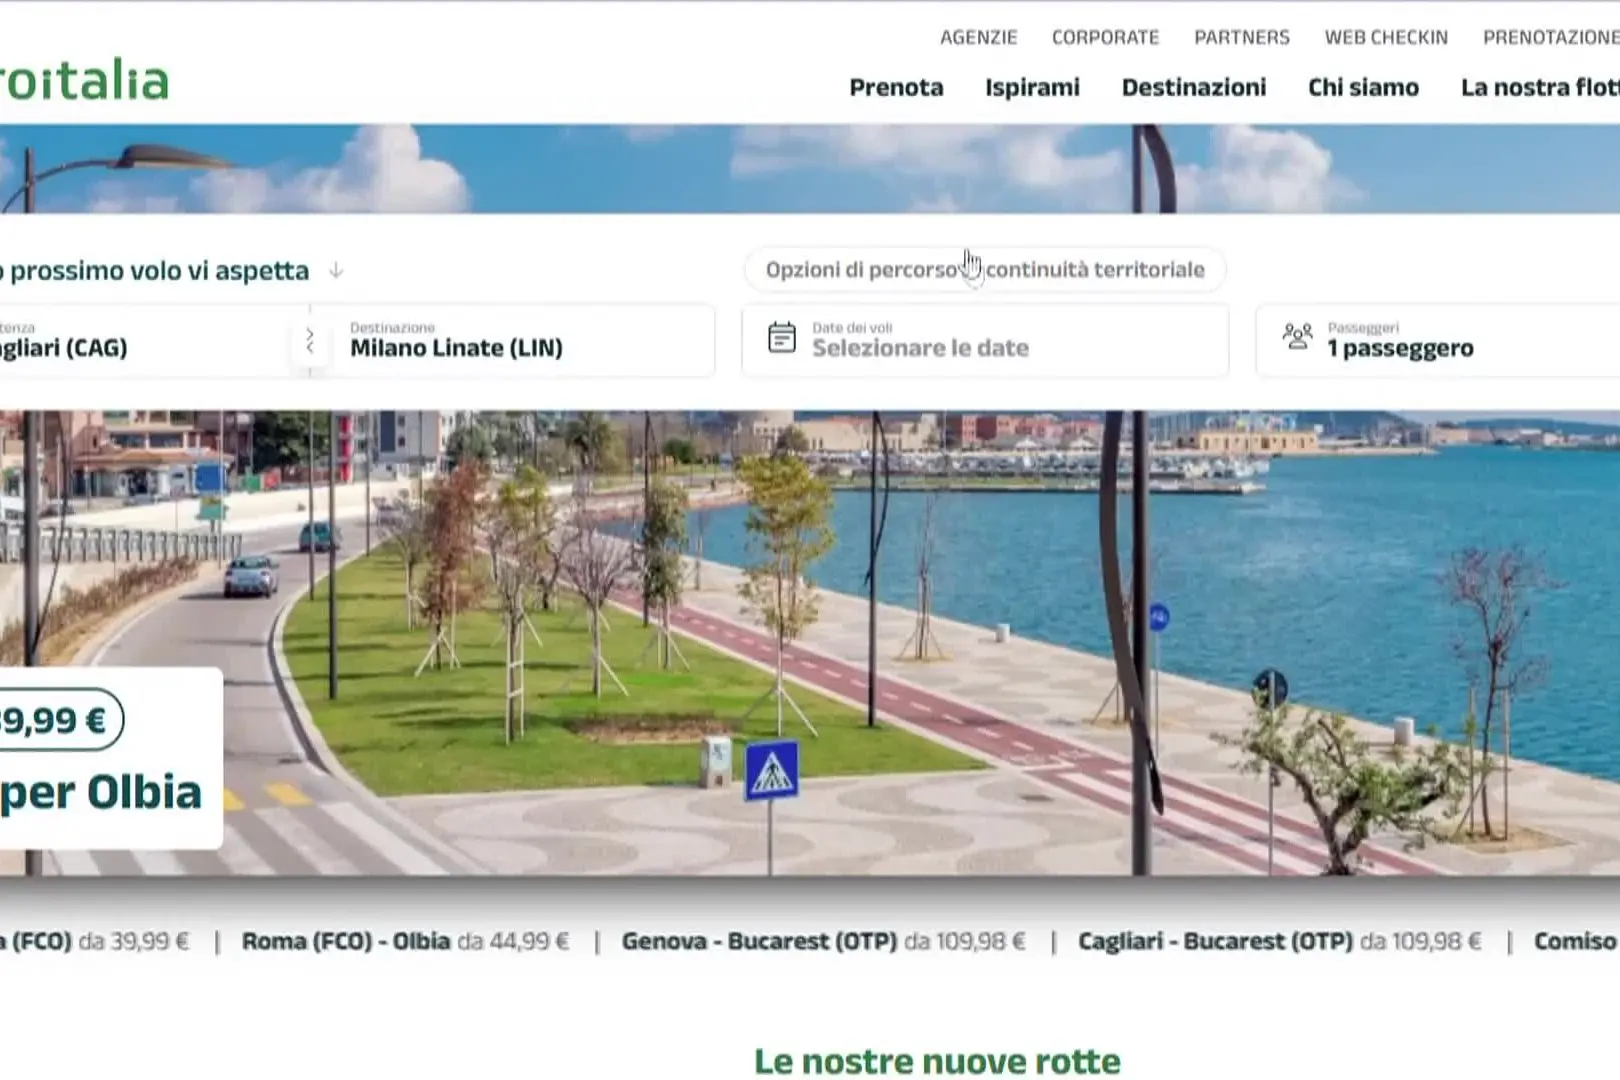Image resolution: width=1620 pixels, height=1080 pixels.
Task: Click the swap departure and destination arrows
Action: (310, 342)
